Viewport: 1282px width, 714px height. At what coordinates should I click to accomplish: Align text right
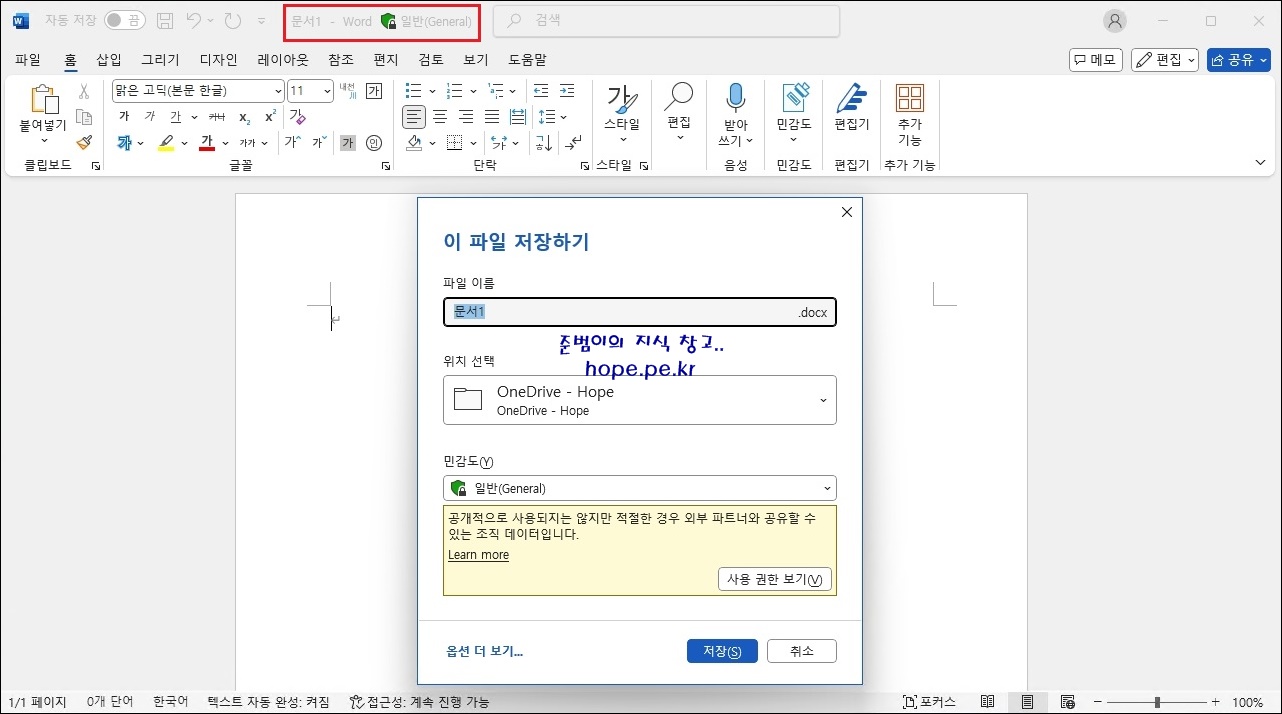[466, 117]
